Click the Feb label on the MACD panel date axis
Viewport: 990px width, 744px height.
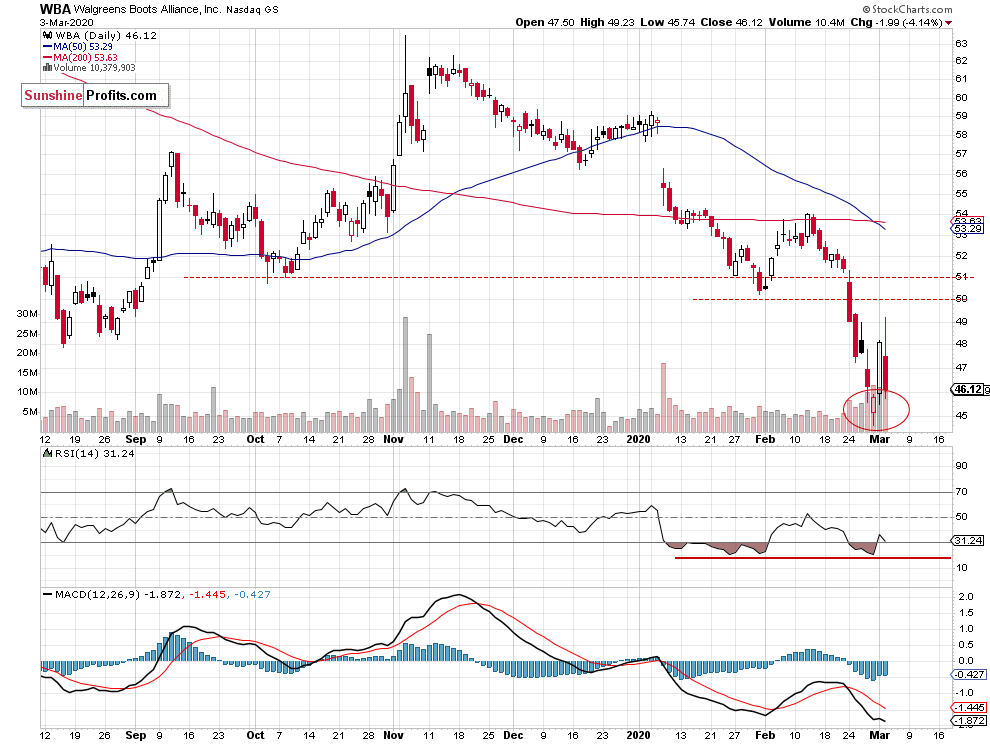coord(765,735)
